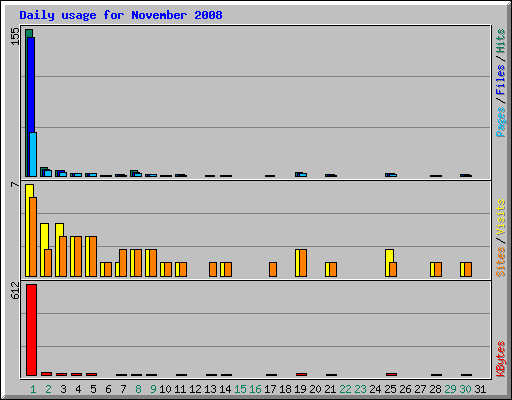Screen dimensions: 512x400
Task: Click the 'Daily usage for November 2008' title
Action: click(x=121, y=15)
